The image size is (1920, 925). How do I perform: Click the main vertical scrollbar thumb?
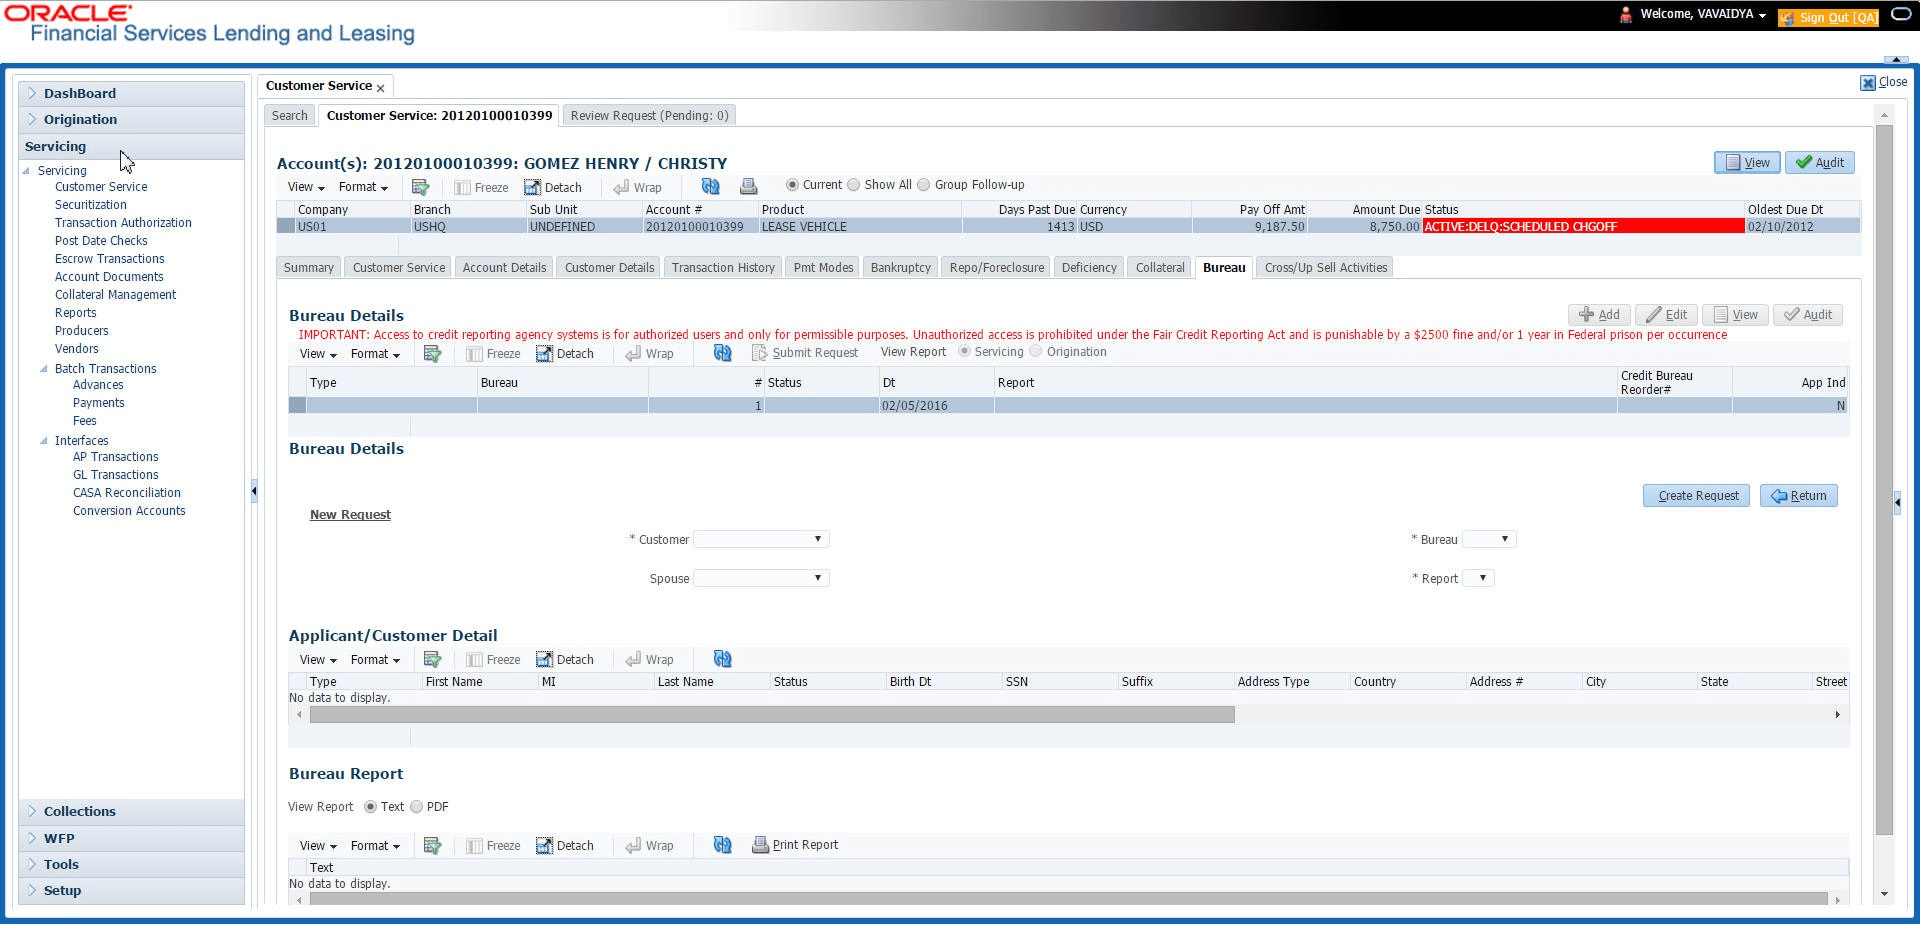(1885, 480)
